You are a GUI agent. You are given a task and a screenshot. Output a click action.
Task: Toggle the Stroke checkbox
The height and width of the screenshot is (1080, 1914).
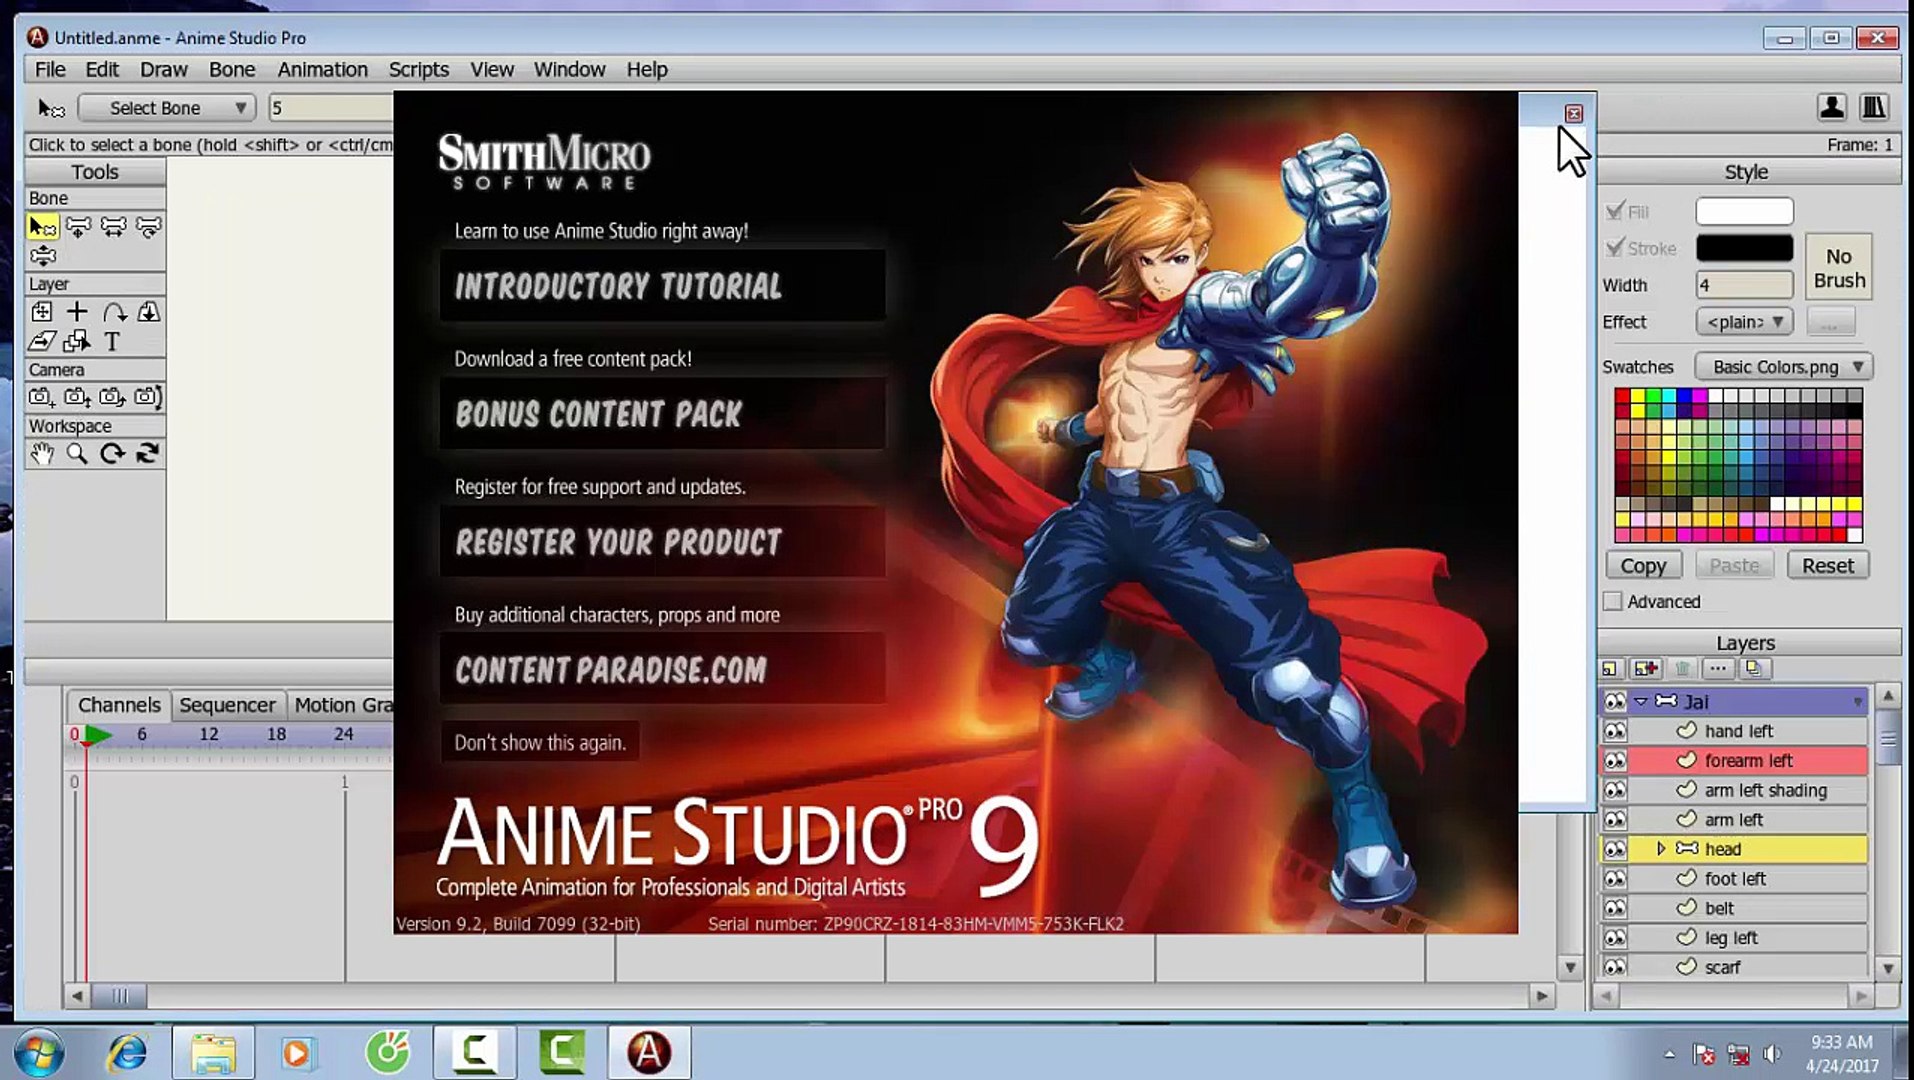1614,248
